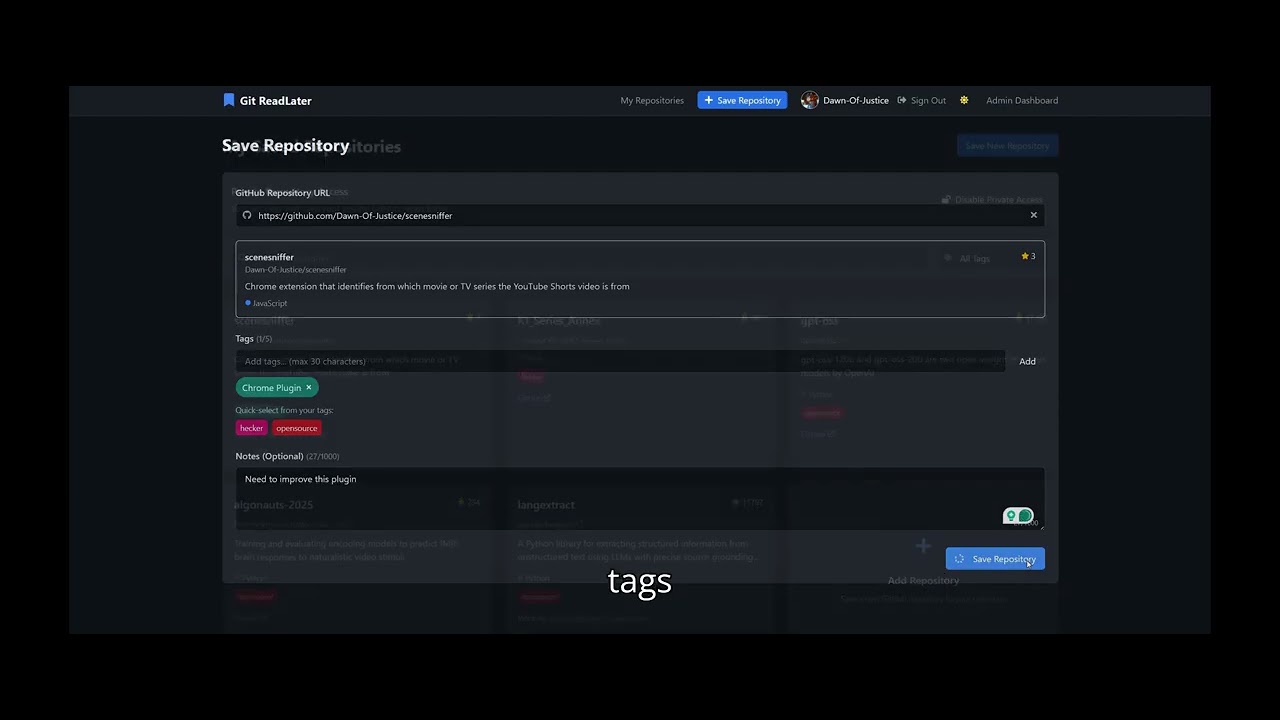Screen dimensions: 1280x720
Task: Toggle the sun theme icon
Action: coord(964,100)
